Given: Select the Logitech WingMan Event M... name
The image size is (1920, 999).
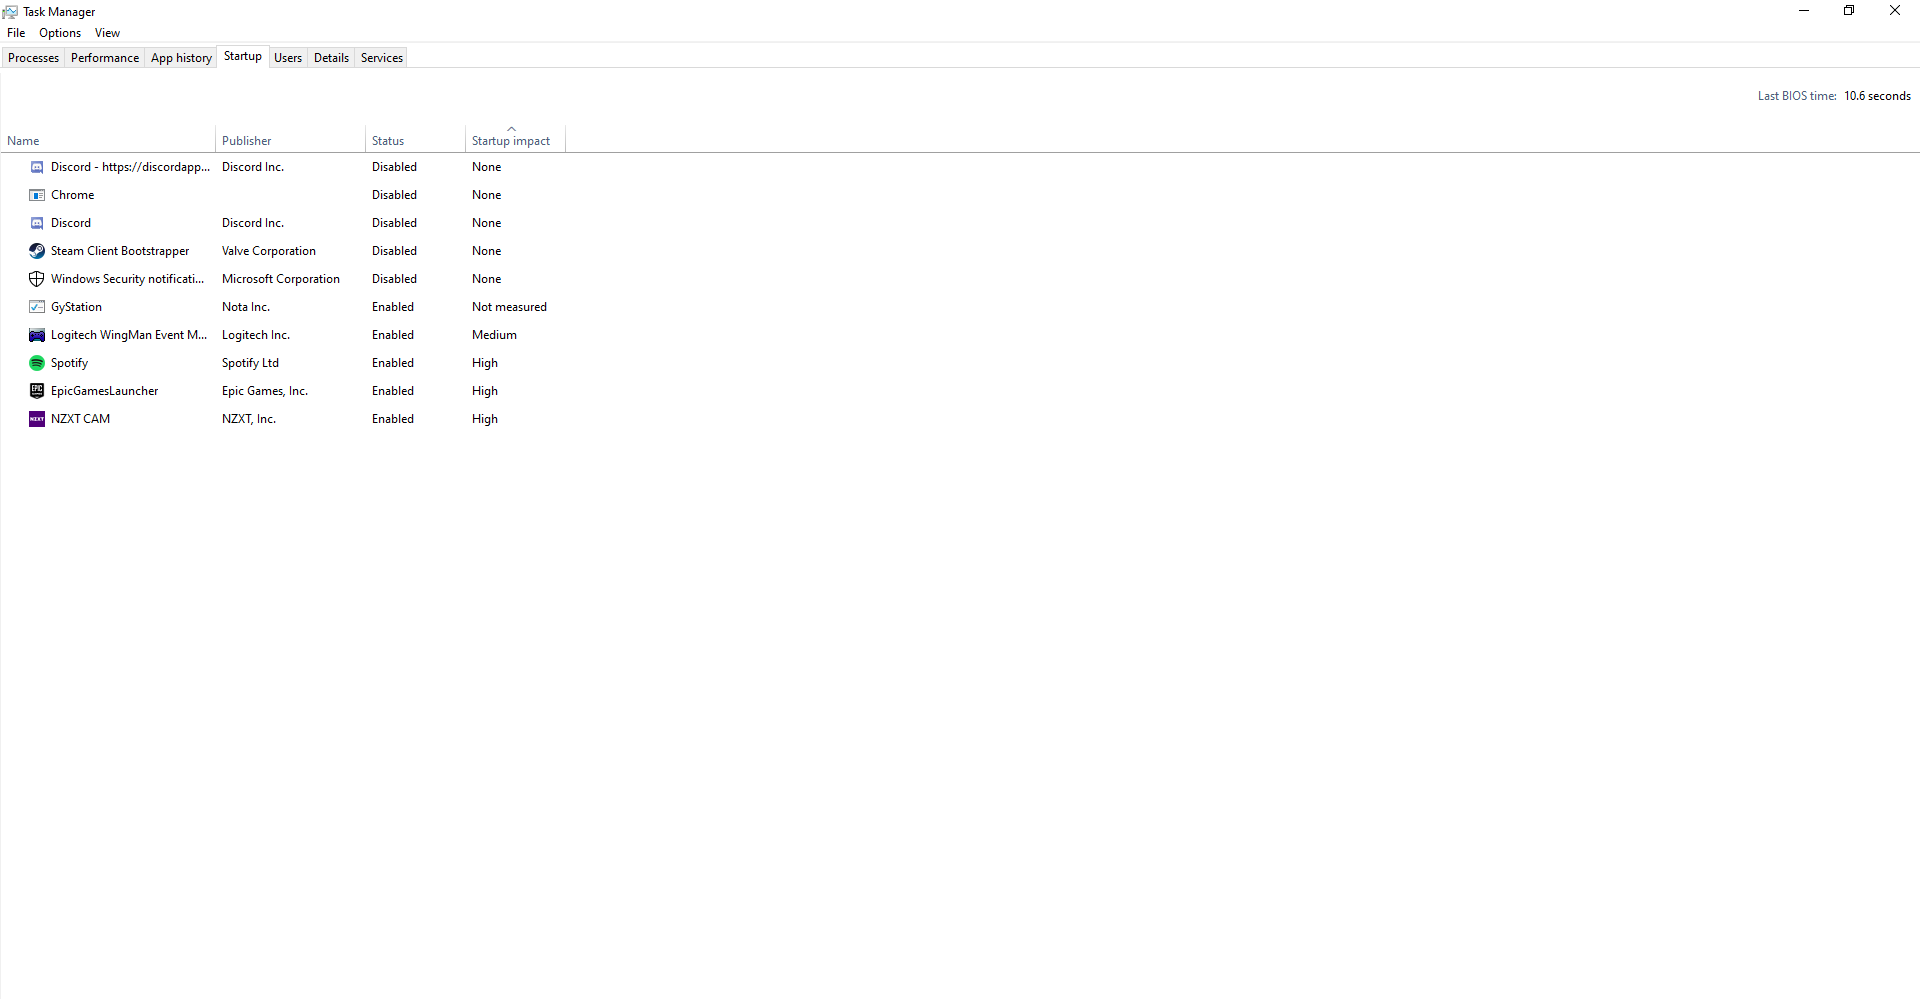Looking at the screenshot, I should (129, 335).
